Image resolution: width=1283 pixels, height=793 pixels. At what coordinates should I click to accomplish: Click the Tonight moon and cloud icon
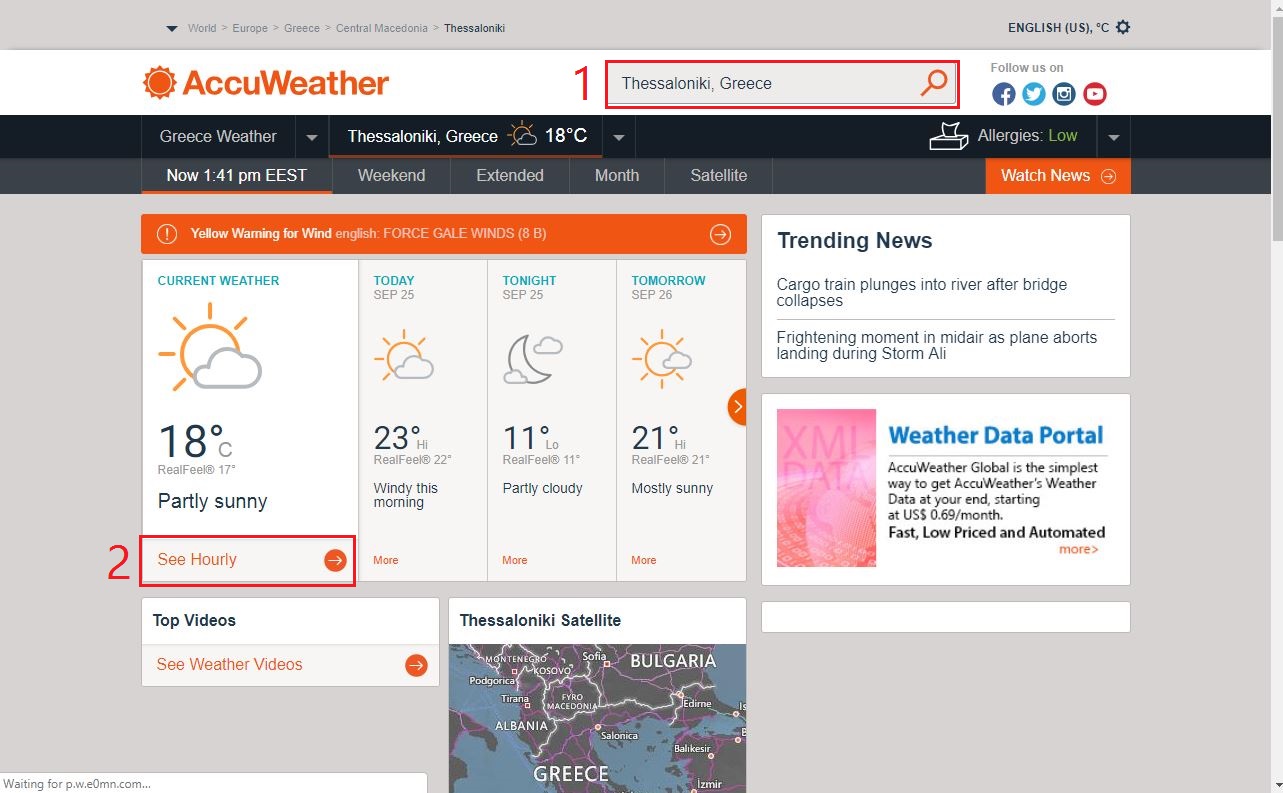coord(533,358)
